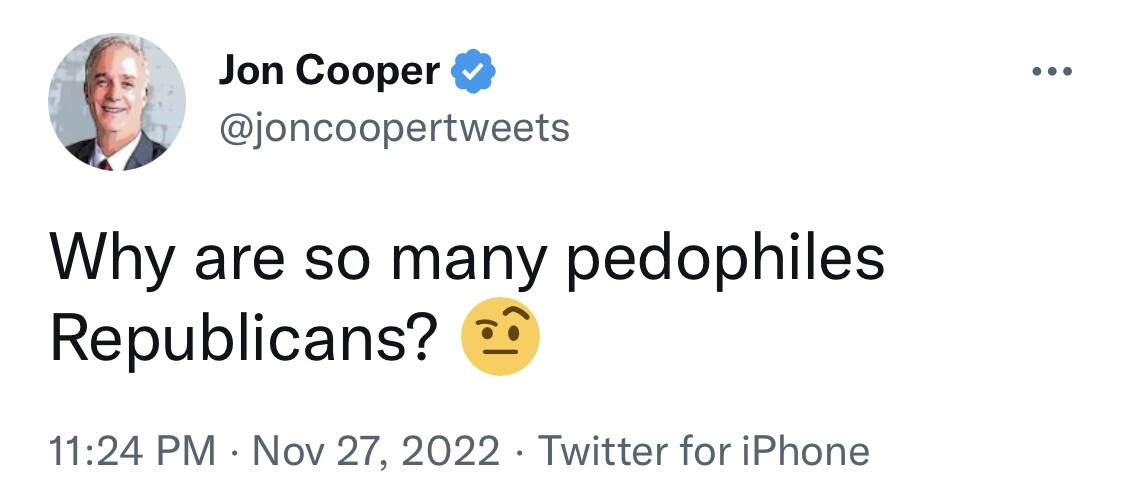Click the red tie in the avatar
Image resolution: width=1125 pixels, height=485 pixels.
(x=106, y=164)
